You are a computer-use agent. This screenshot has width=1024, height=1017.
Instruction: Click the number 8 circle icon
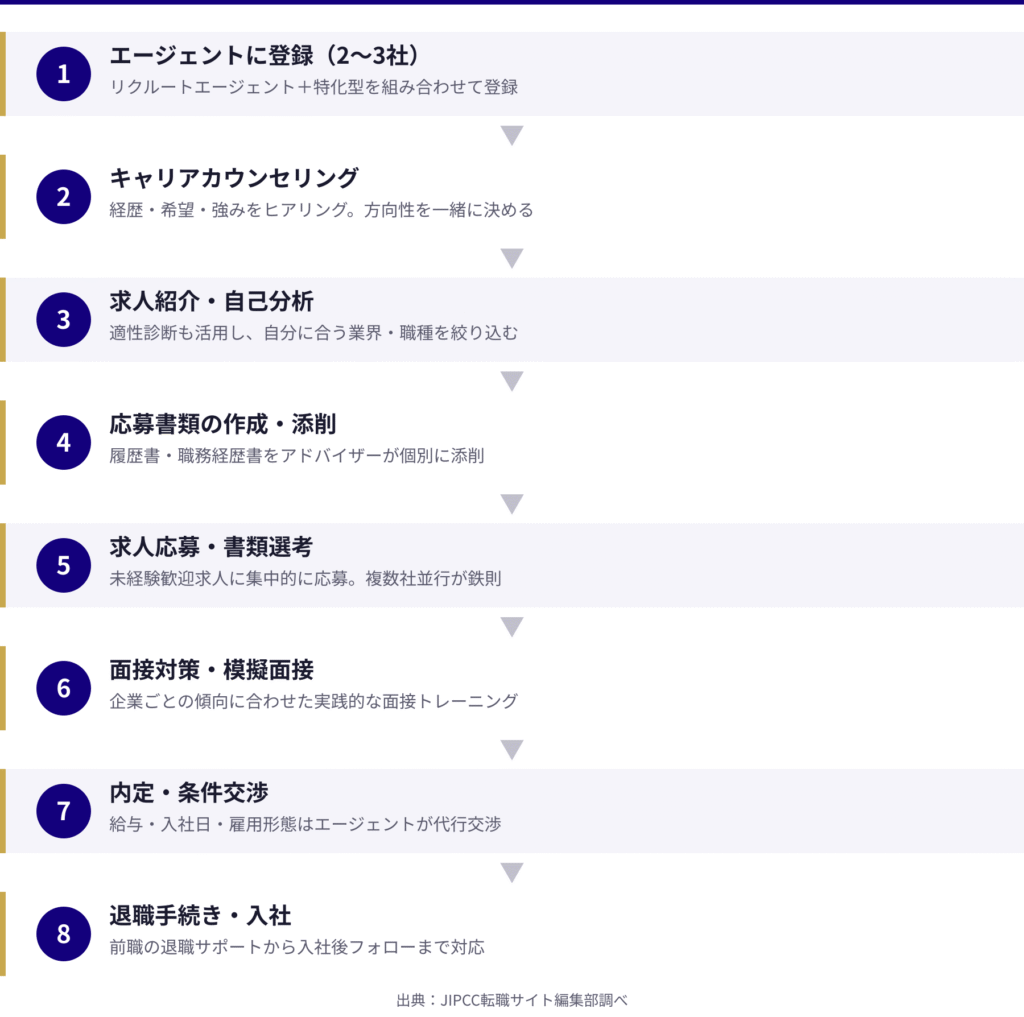[64, 934]
